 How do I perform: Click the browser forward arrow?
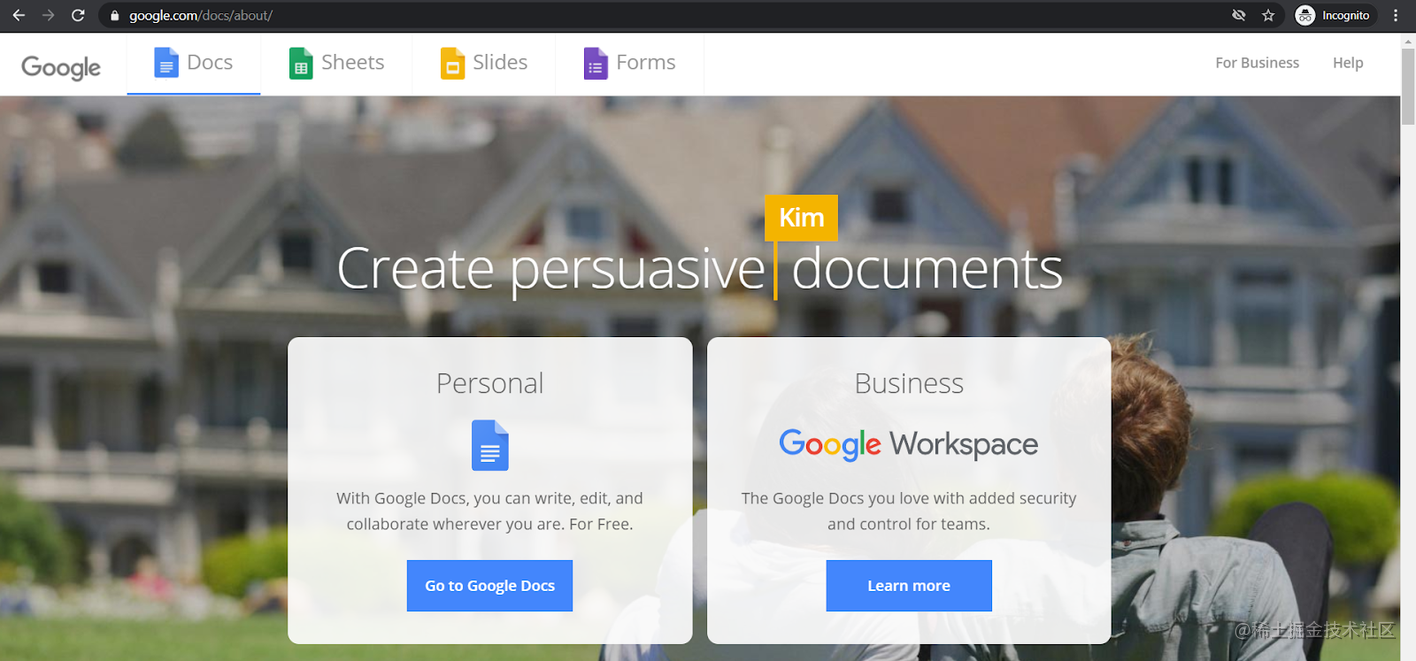click(48, 15)
